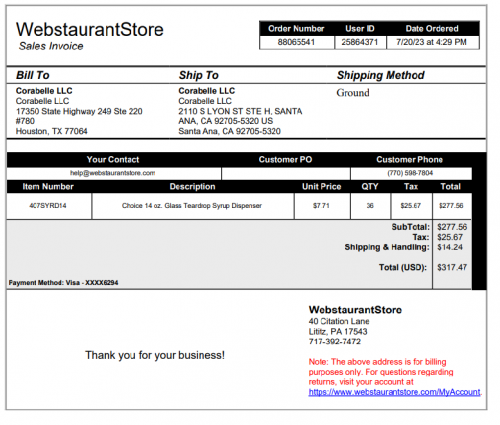The image size is (500, 425).
Task: Select 'Payment Method: Visa - XXXX6294' text
Action: pyautogui.click(x=63, y=283)
